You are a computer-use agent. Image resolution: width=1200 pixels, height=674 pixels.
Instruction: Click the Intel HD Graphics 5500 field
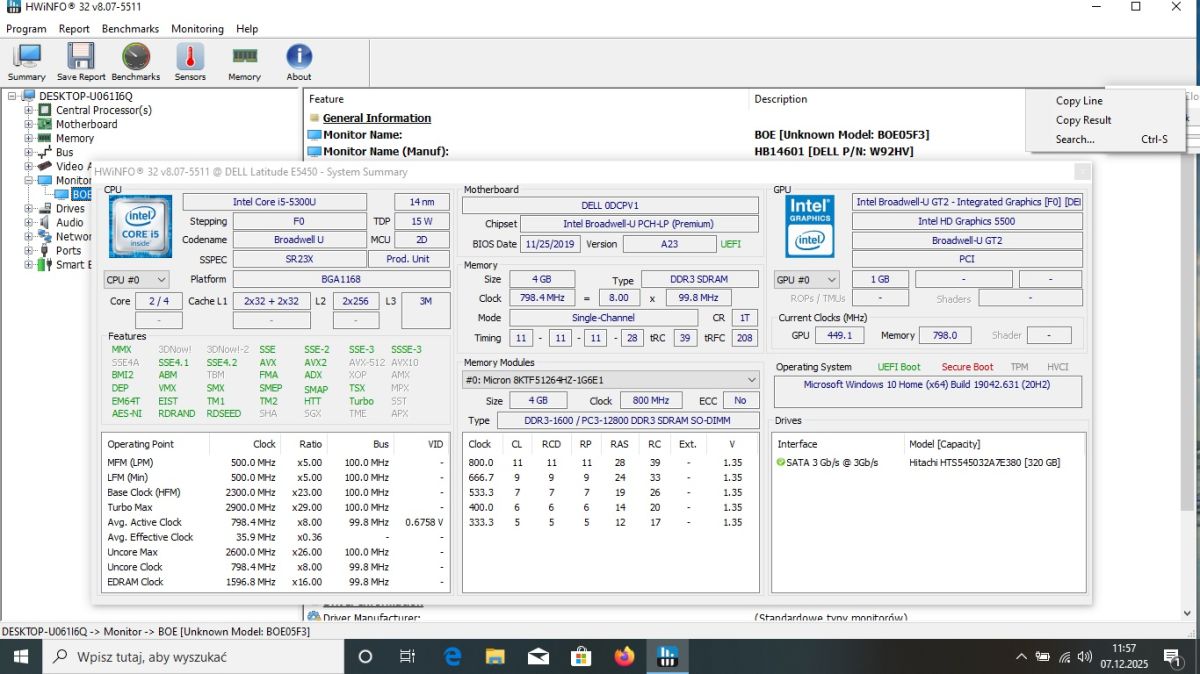pyautogui.click(x=967, y=221)
